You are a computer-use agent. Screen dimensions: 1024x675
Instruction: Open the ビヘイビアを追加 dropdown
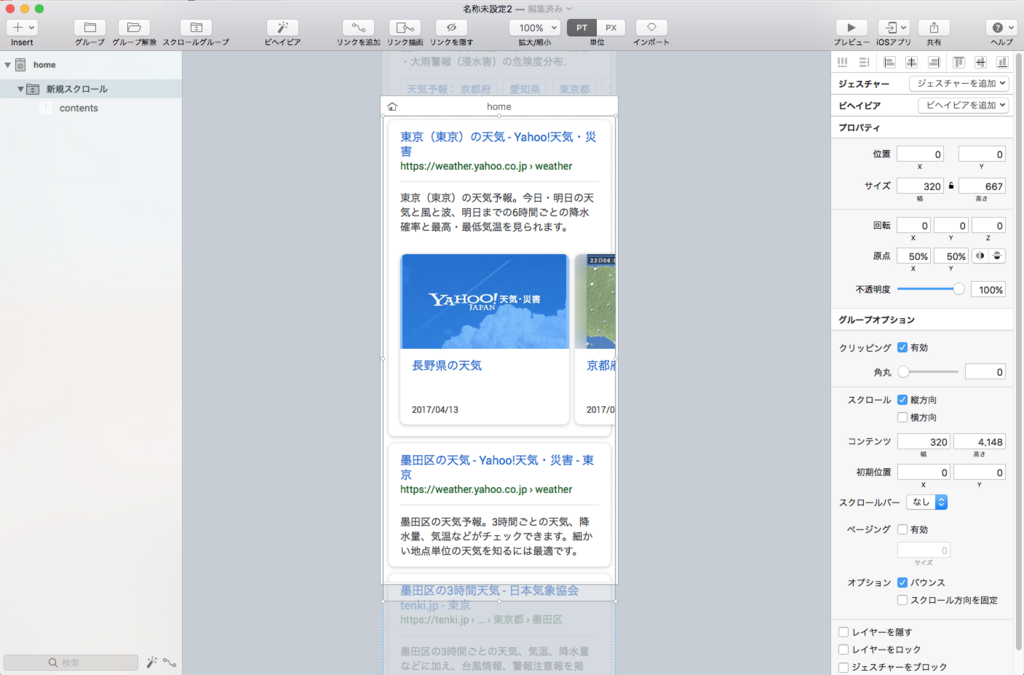click(963, 105)
